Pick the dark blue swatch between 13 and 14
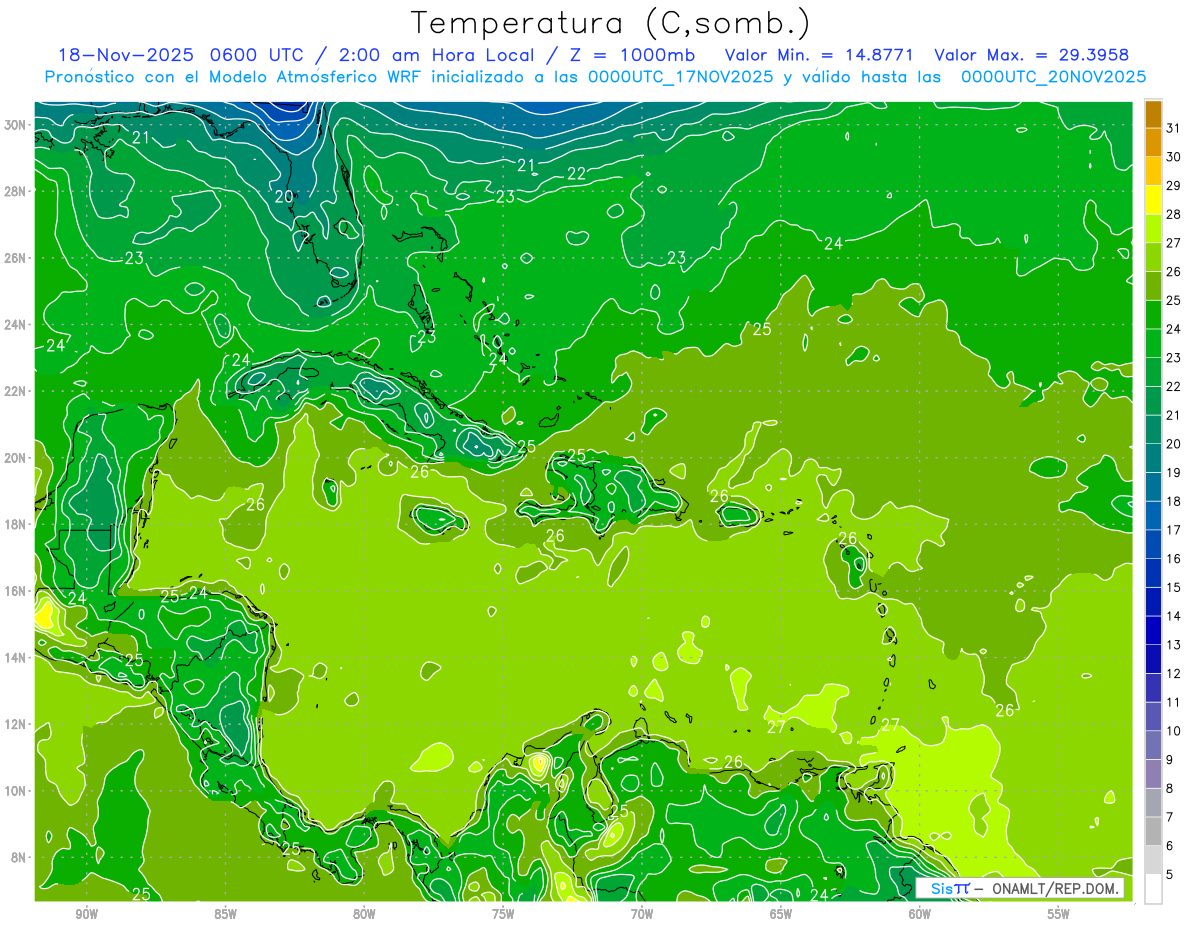 pyautogui.click(x=1153, y=630)
